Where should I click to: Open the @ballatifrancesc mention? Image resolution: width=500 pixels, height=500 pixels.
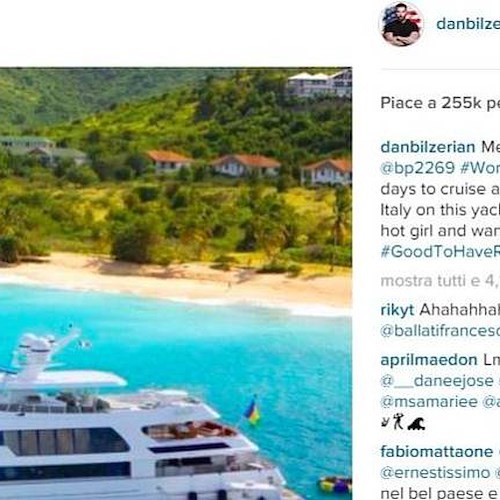click(440, 331)
